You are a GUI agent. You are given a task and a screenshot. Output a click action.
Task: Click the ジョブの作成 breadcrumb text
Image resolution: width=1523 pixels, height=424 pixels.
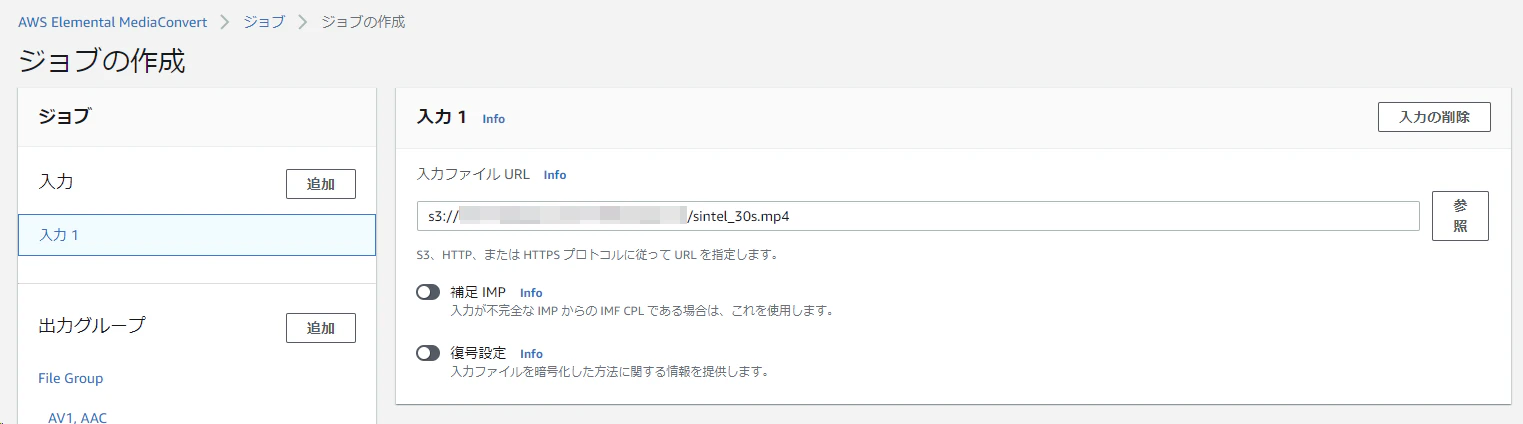(x=363, y=21)
